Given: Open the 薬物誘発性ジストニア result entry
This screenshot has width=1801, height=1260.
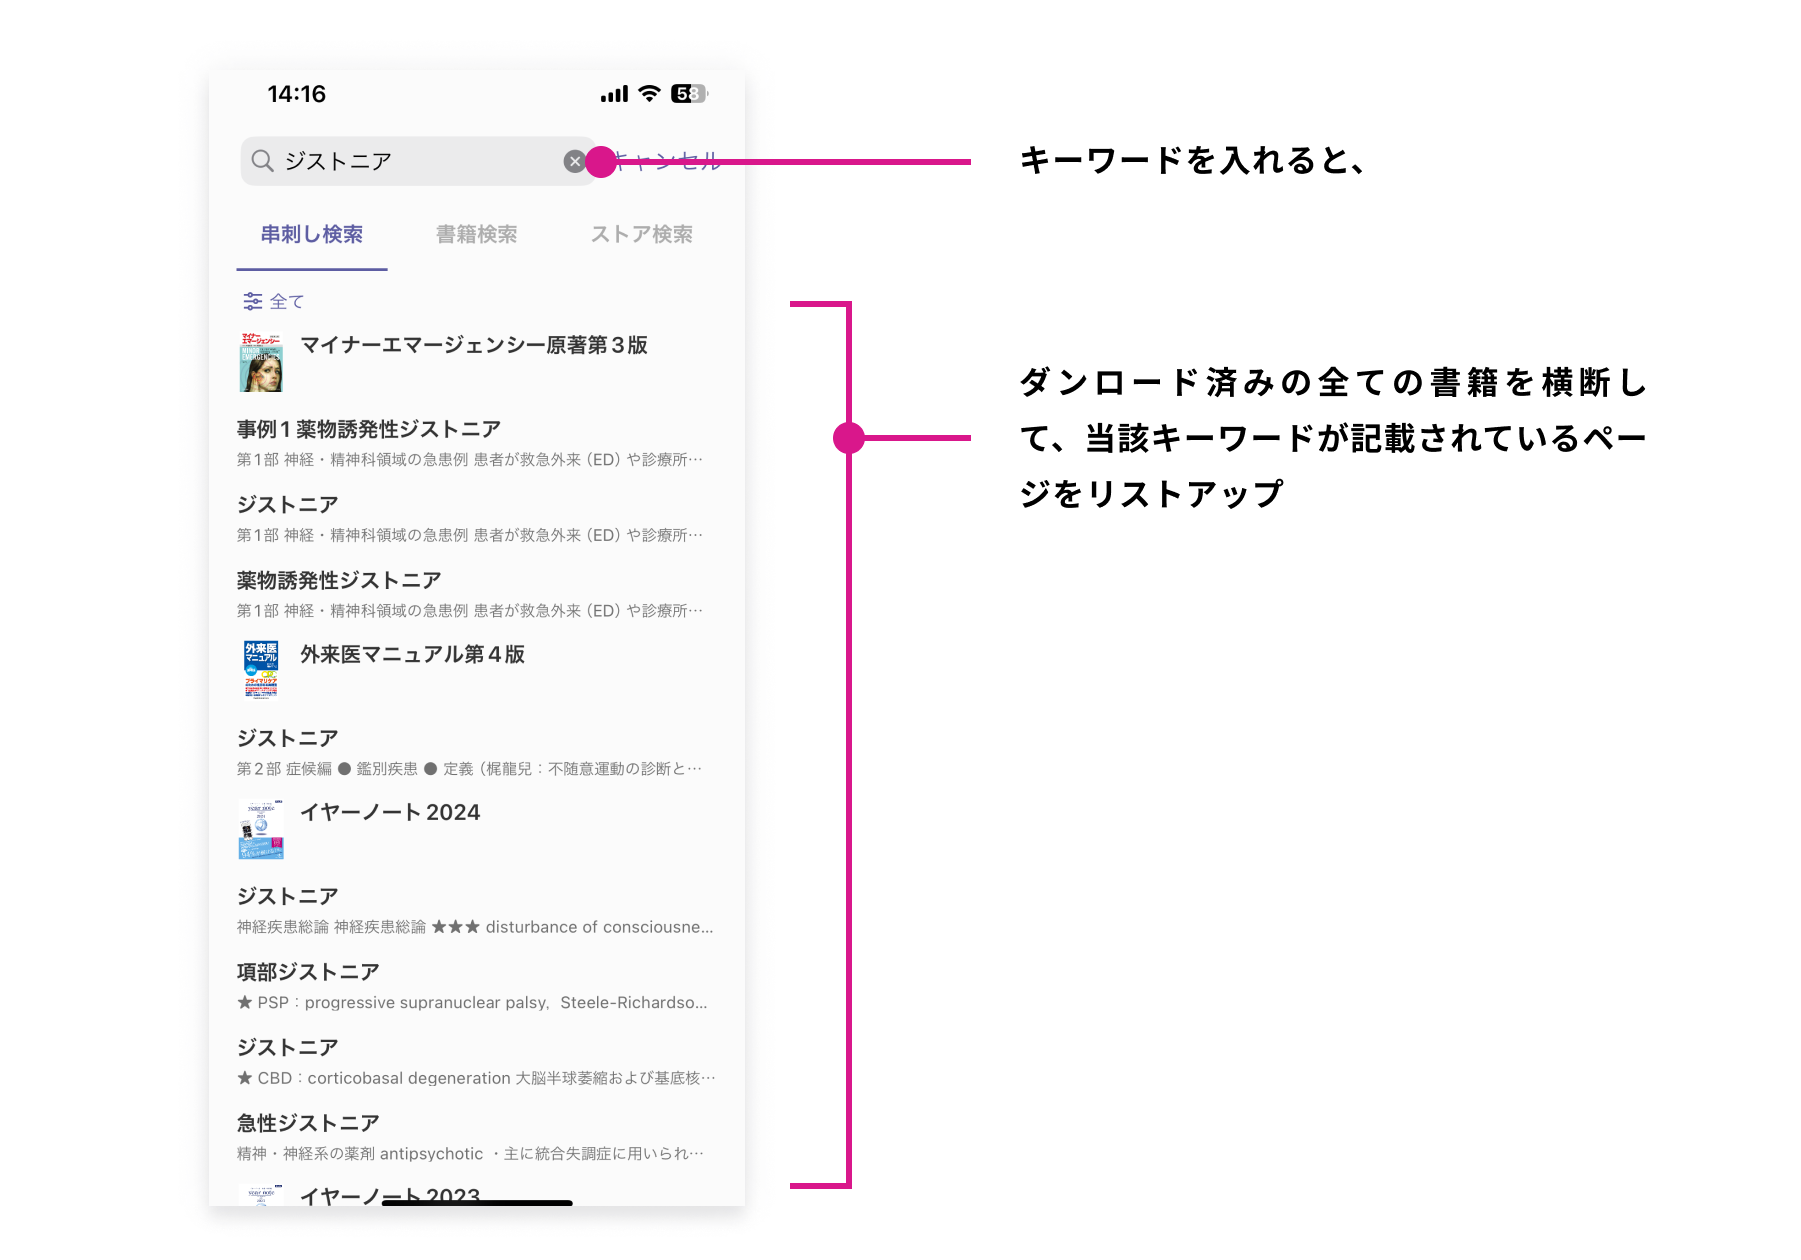Looking at the screenshot, I should pyautogui.click(x=339, y=581).
